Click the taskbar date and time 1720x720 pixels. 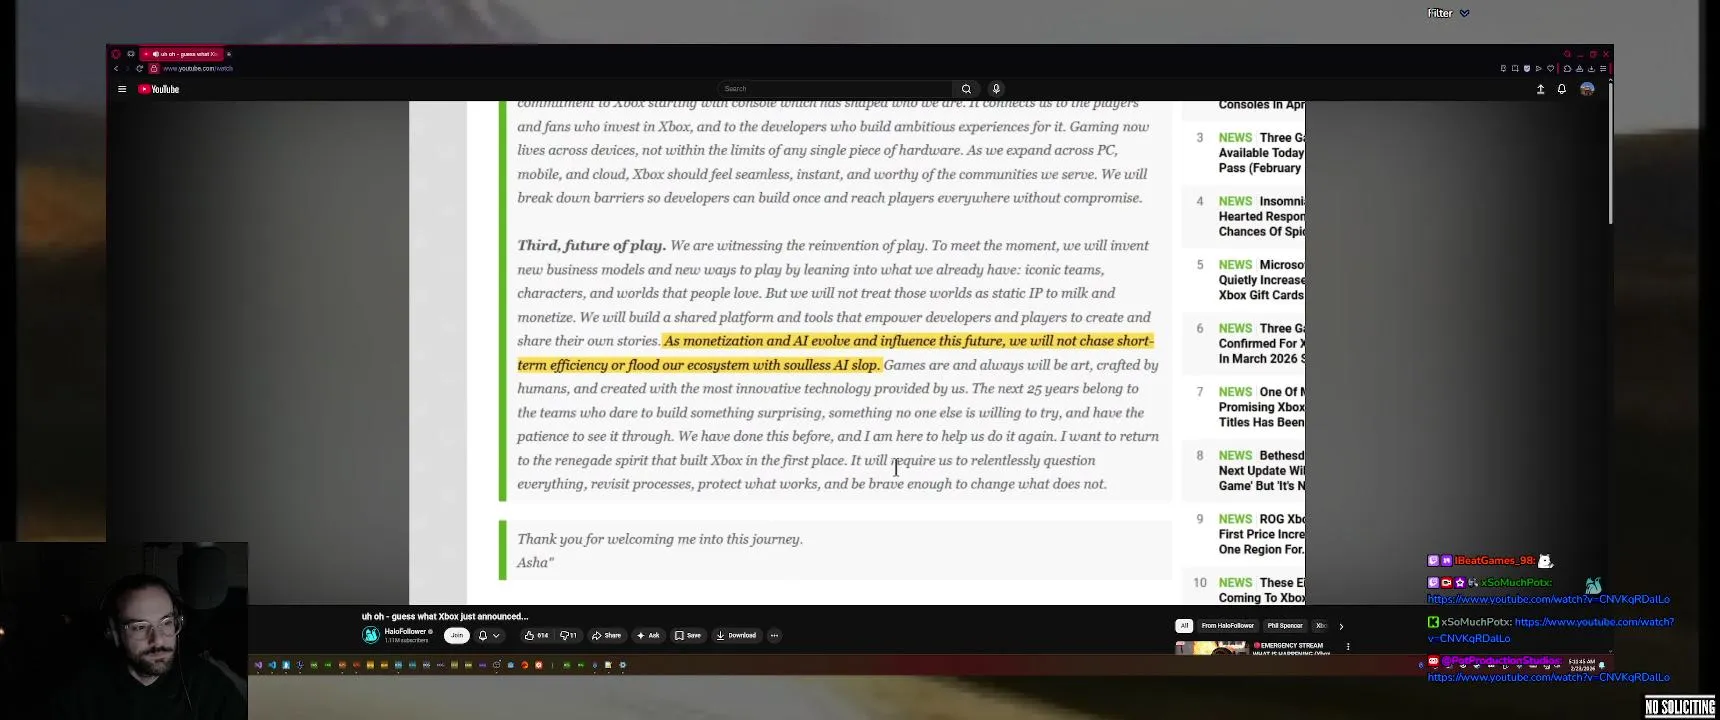(x=1582, y=665)
